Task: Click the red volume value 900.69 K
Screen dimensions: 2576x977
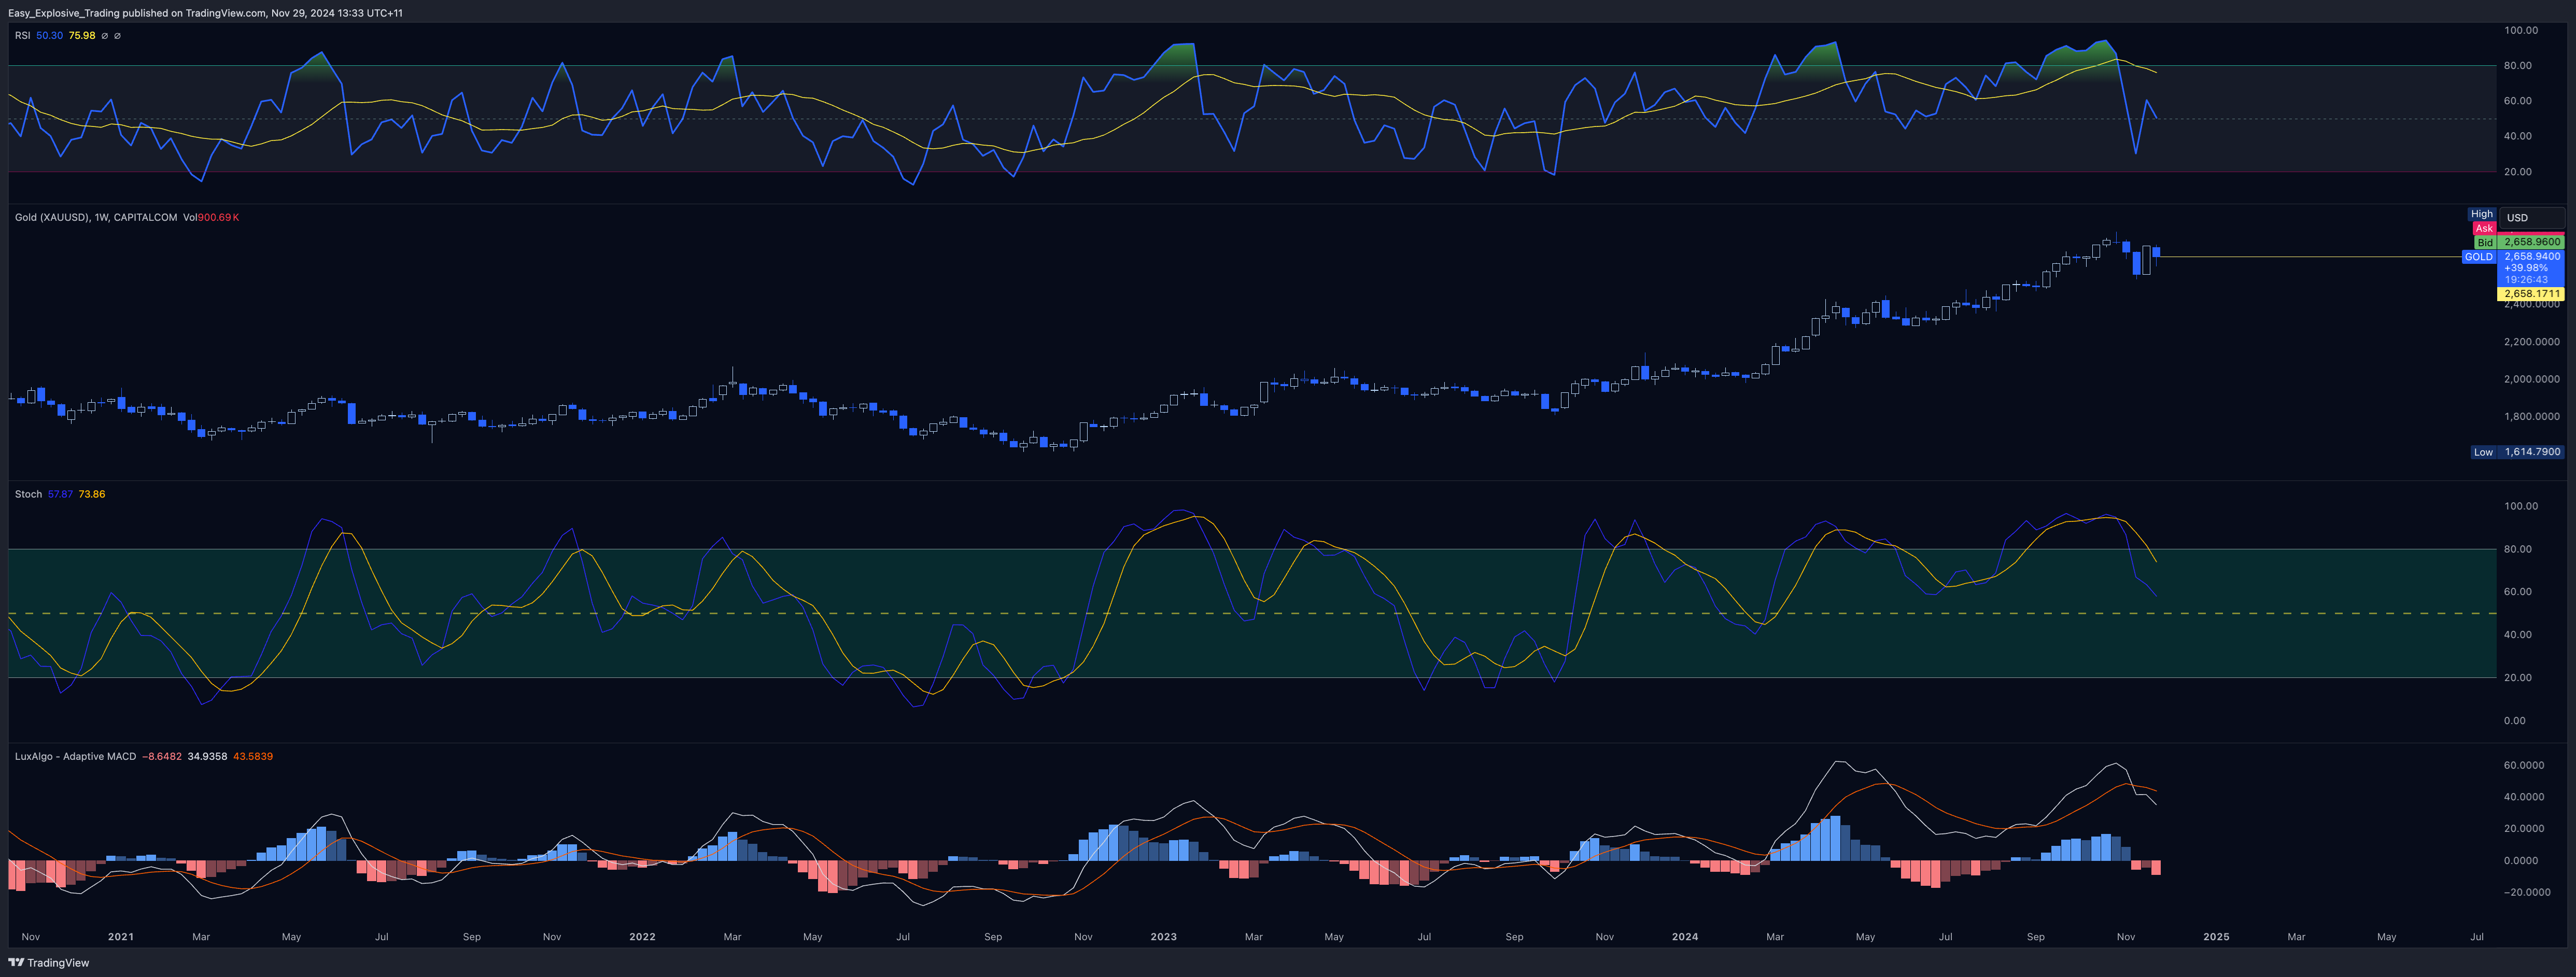Action: (218, 218)
